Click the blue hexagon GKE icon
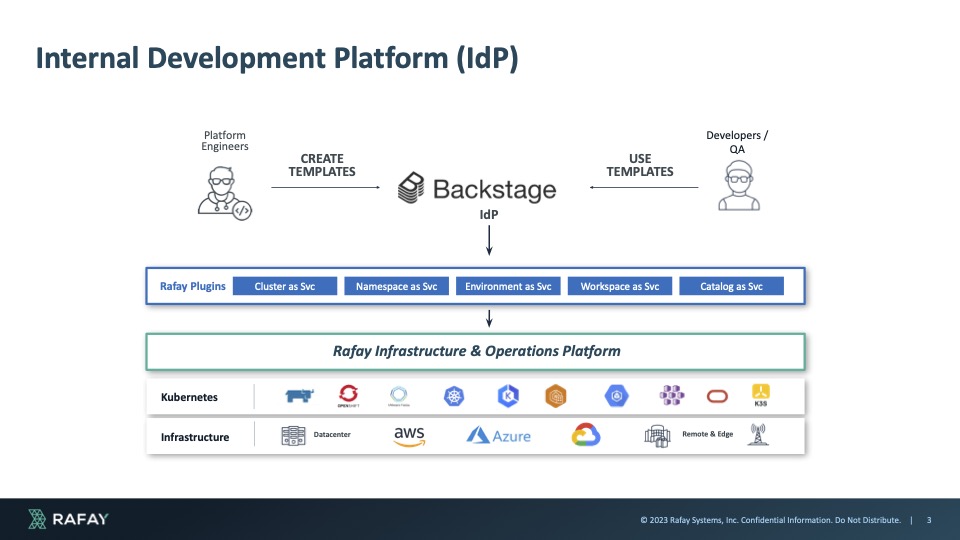960x540 pixels. (x=617, y=396)
